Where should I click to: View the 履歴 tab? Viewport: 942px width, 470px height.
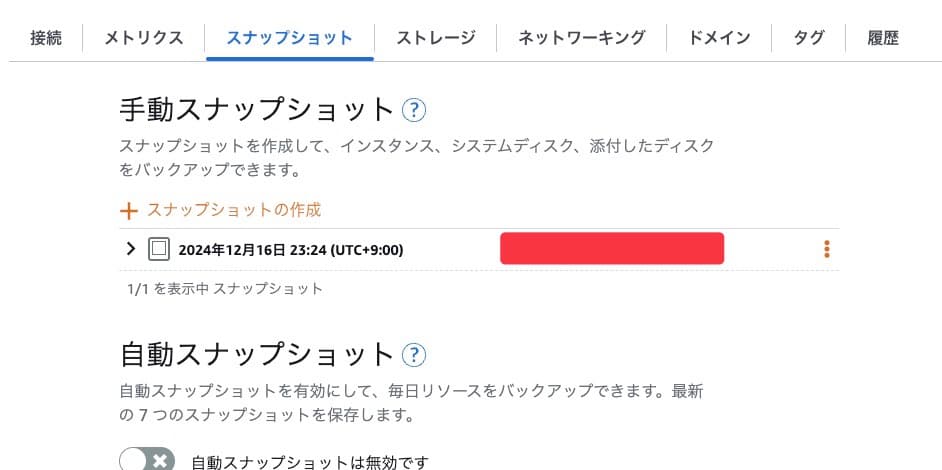click(883, 38)
